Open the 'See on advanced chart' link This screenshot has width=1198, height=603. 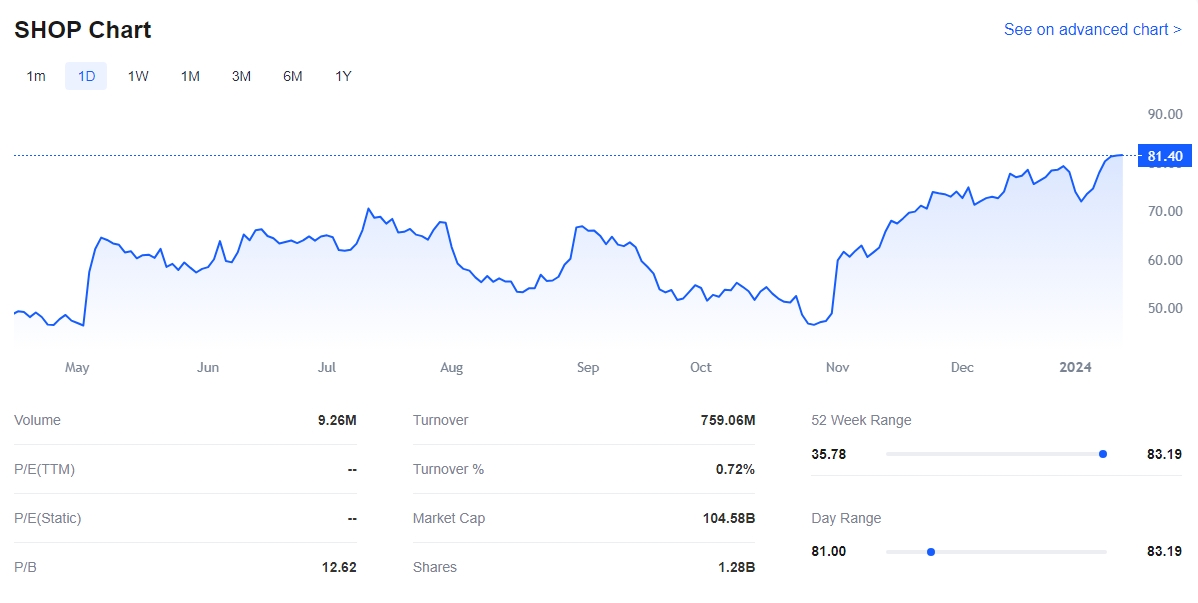tap(1092, 30)
